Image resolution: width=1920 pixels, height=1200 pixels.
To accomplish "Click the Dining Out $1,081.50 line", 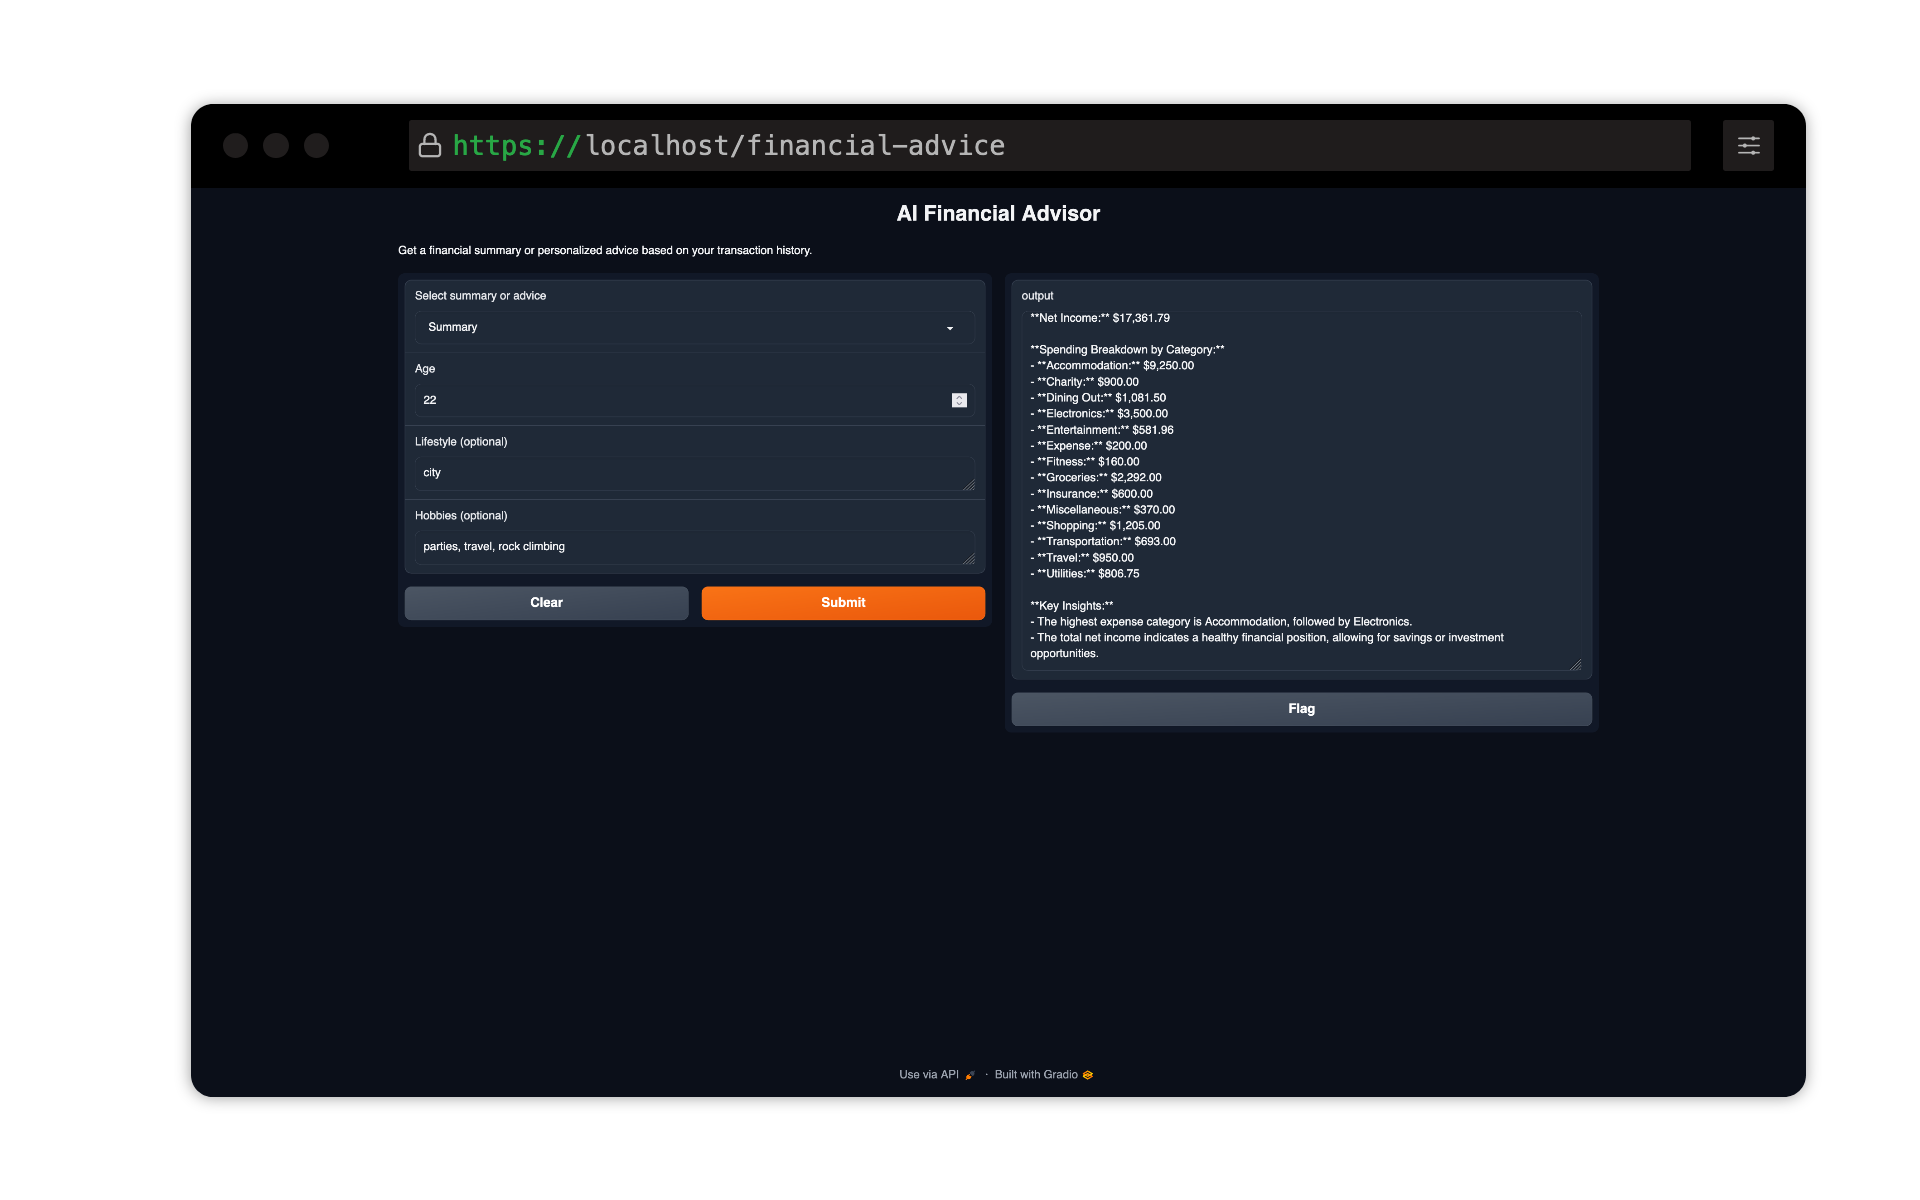I will (x=1098, y=398).
